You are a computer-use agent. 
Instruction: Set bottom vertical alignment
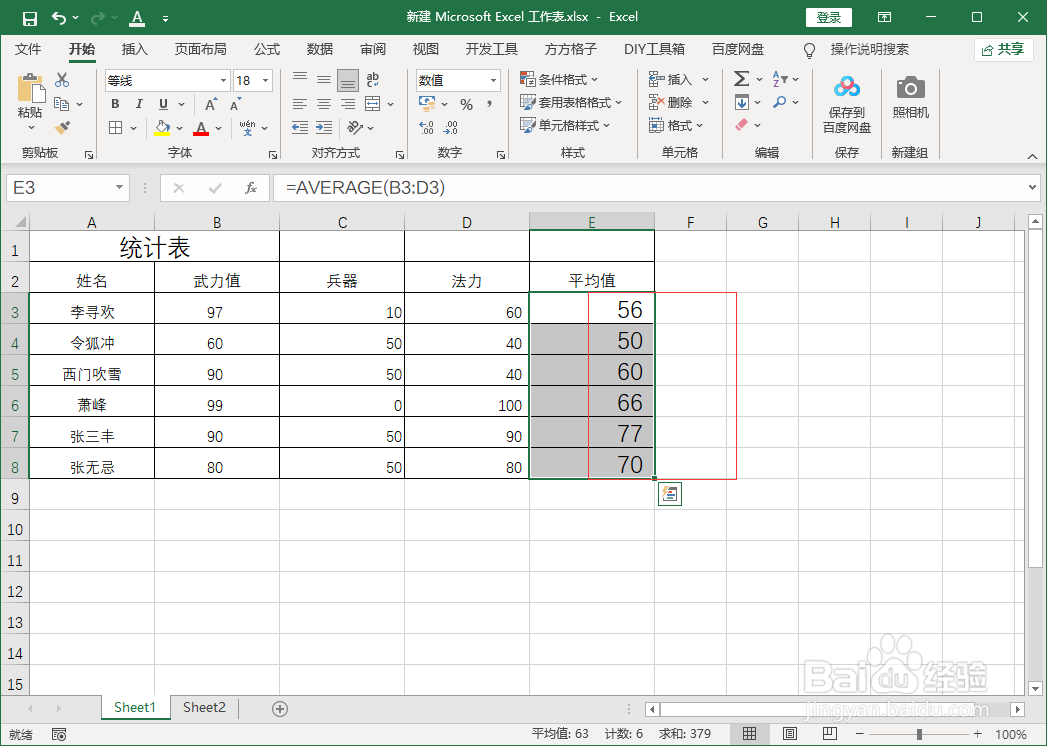click(348, 80)
